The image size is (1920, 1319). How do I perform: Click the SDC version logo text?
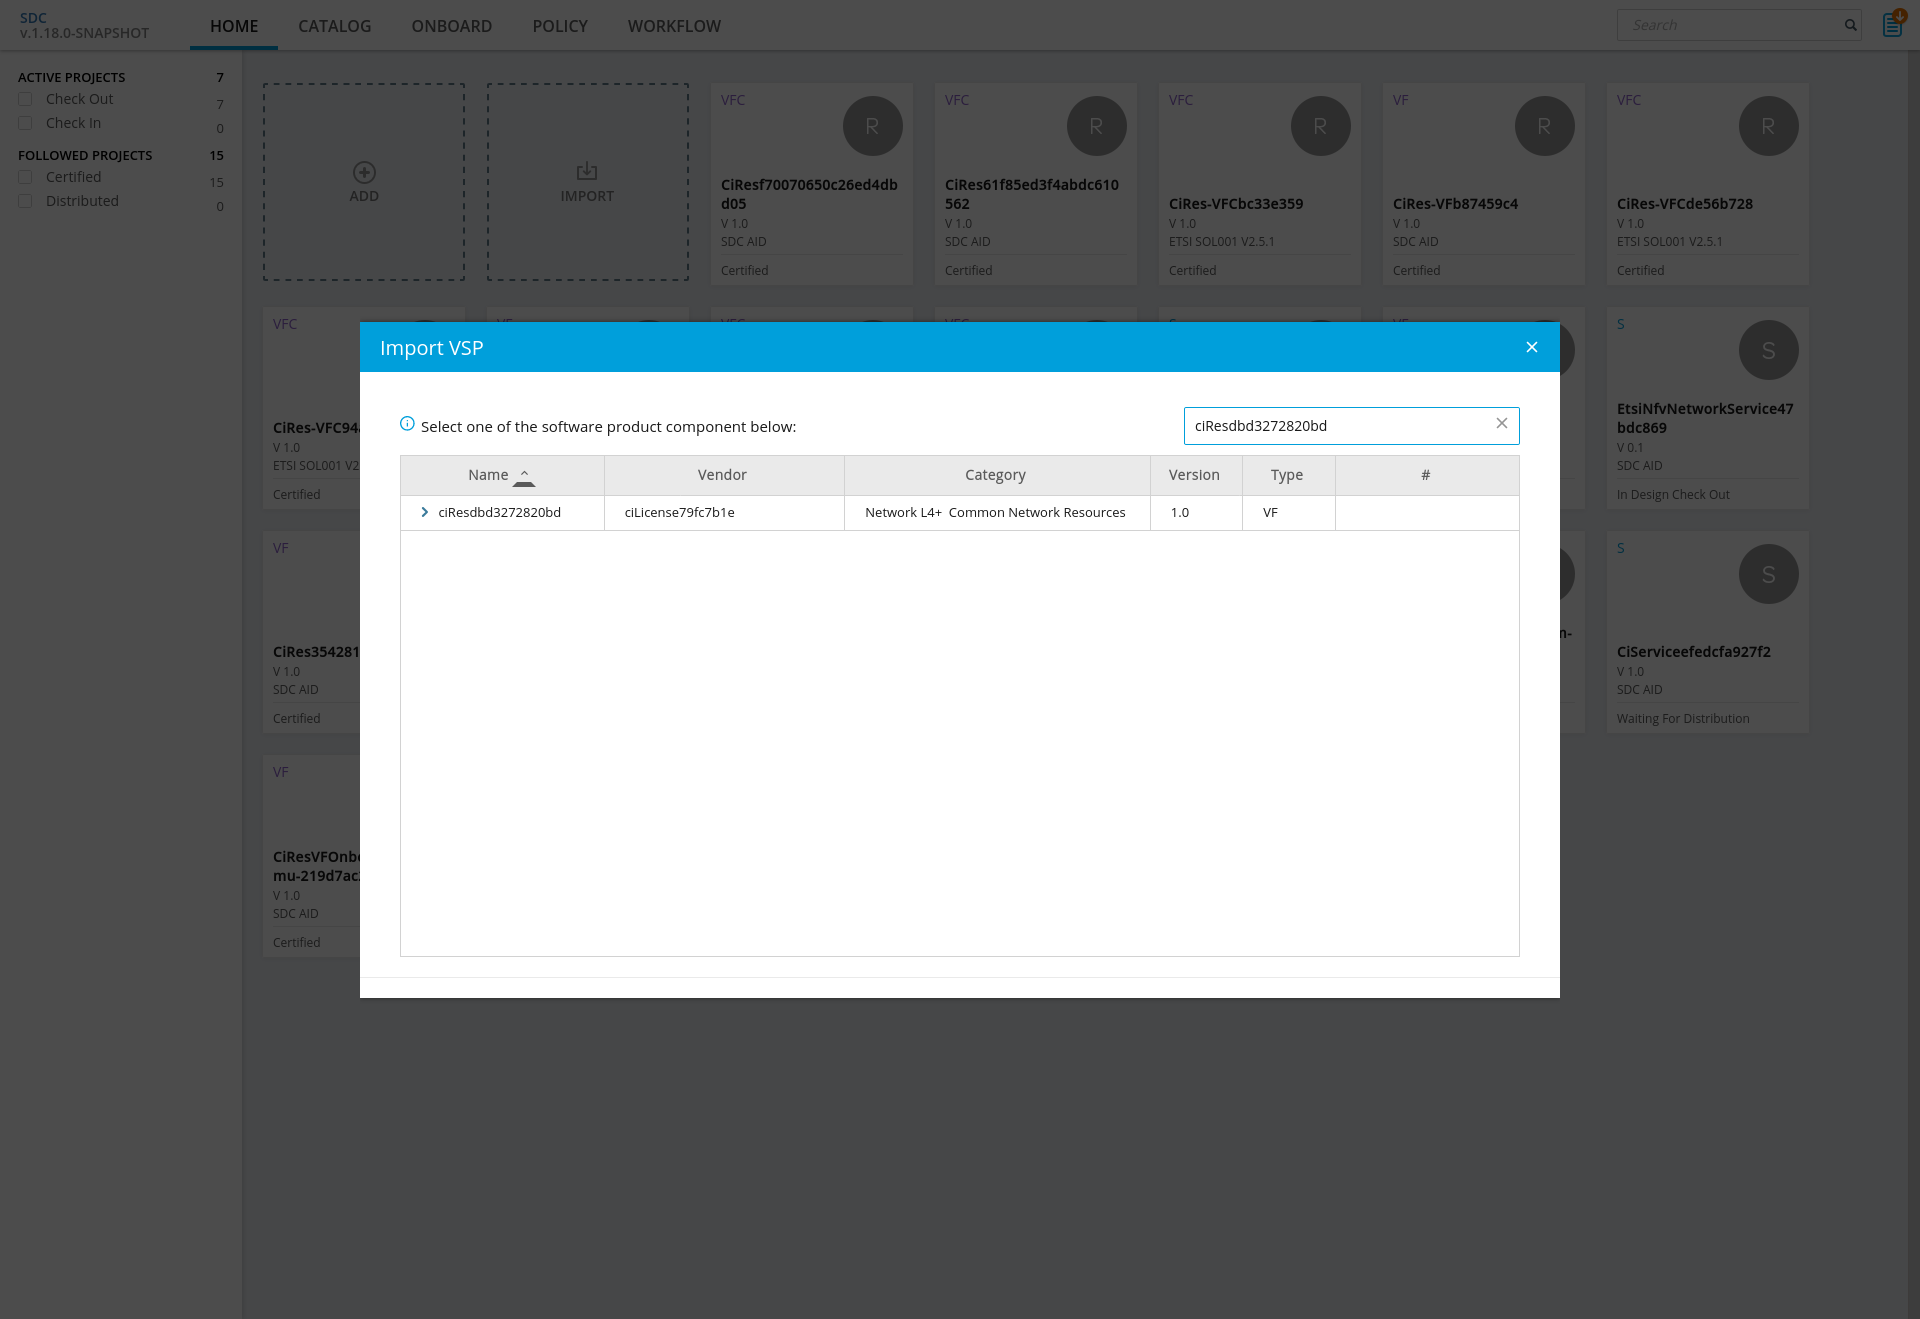pos(84,25)
